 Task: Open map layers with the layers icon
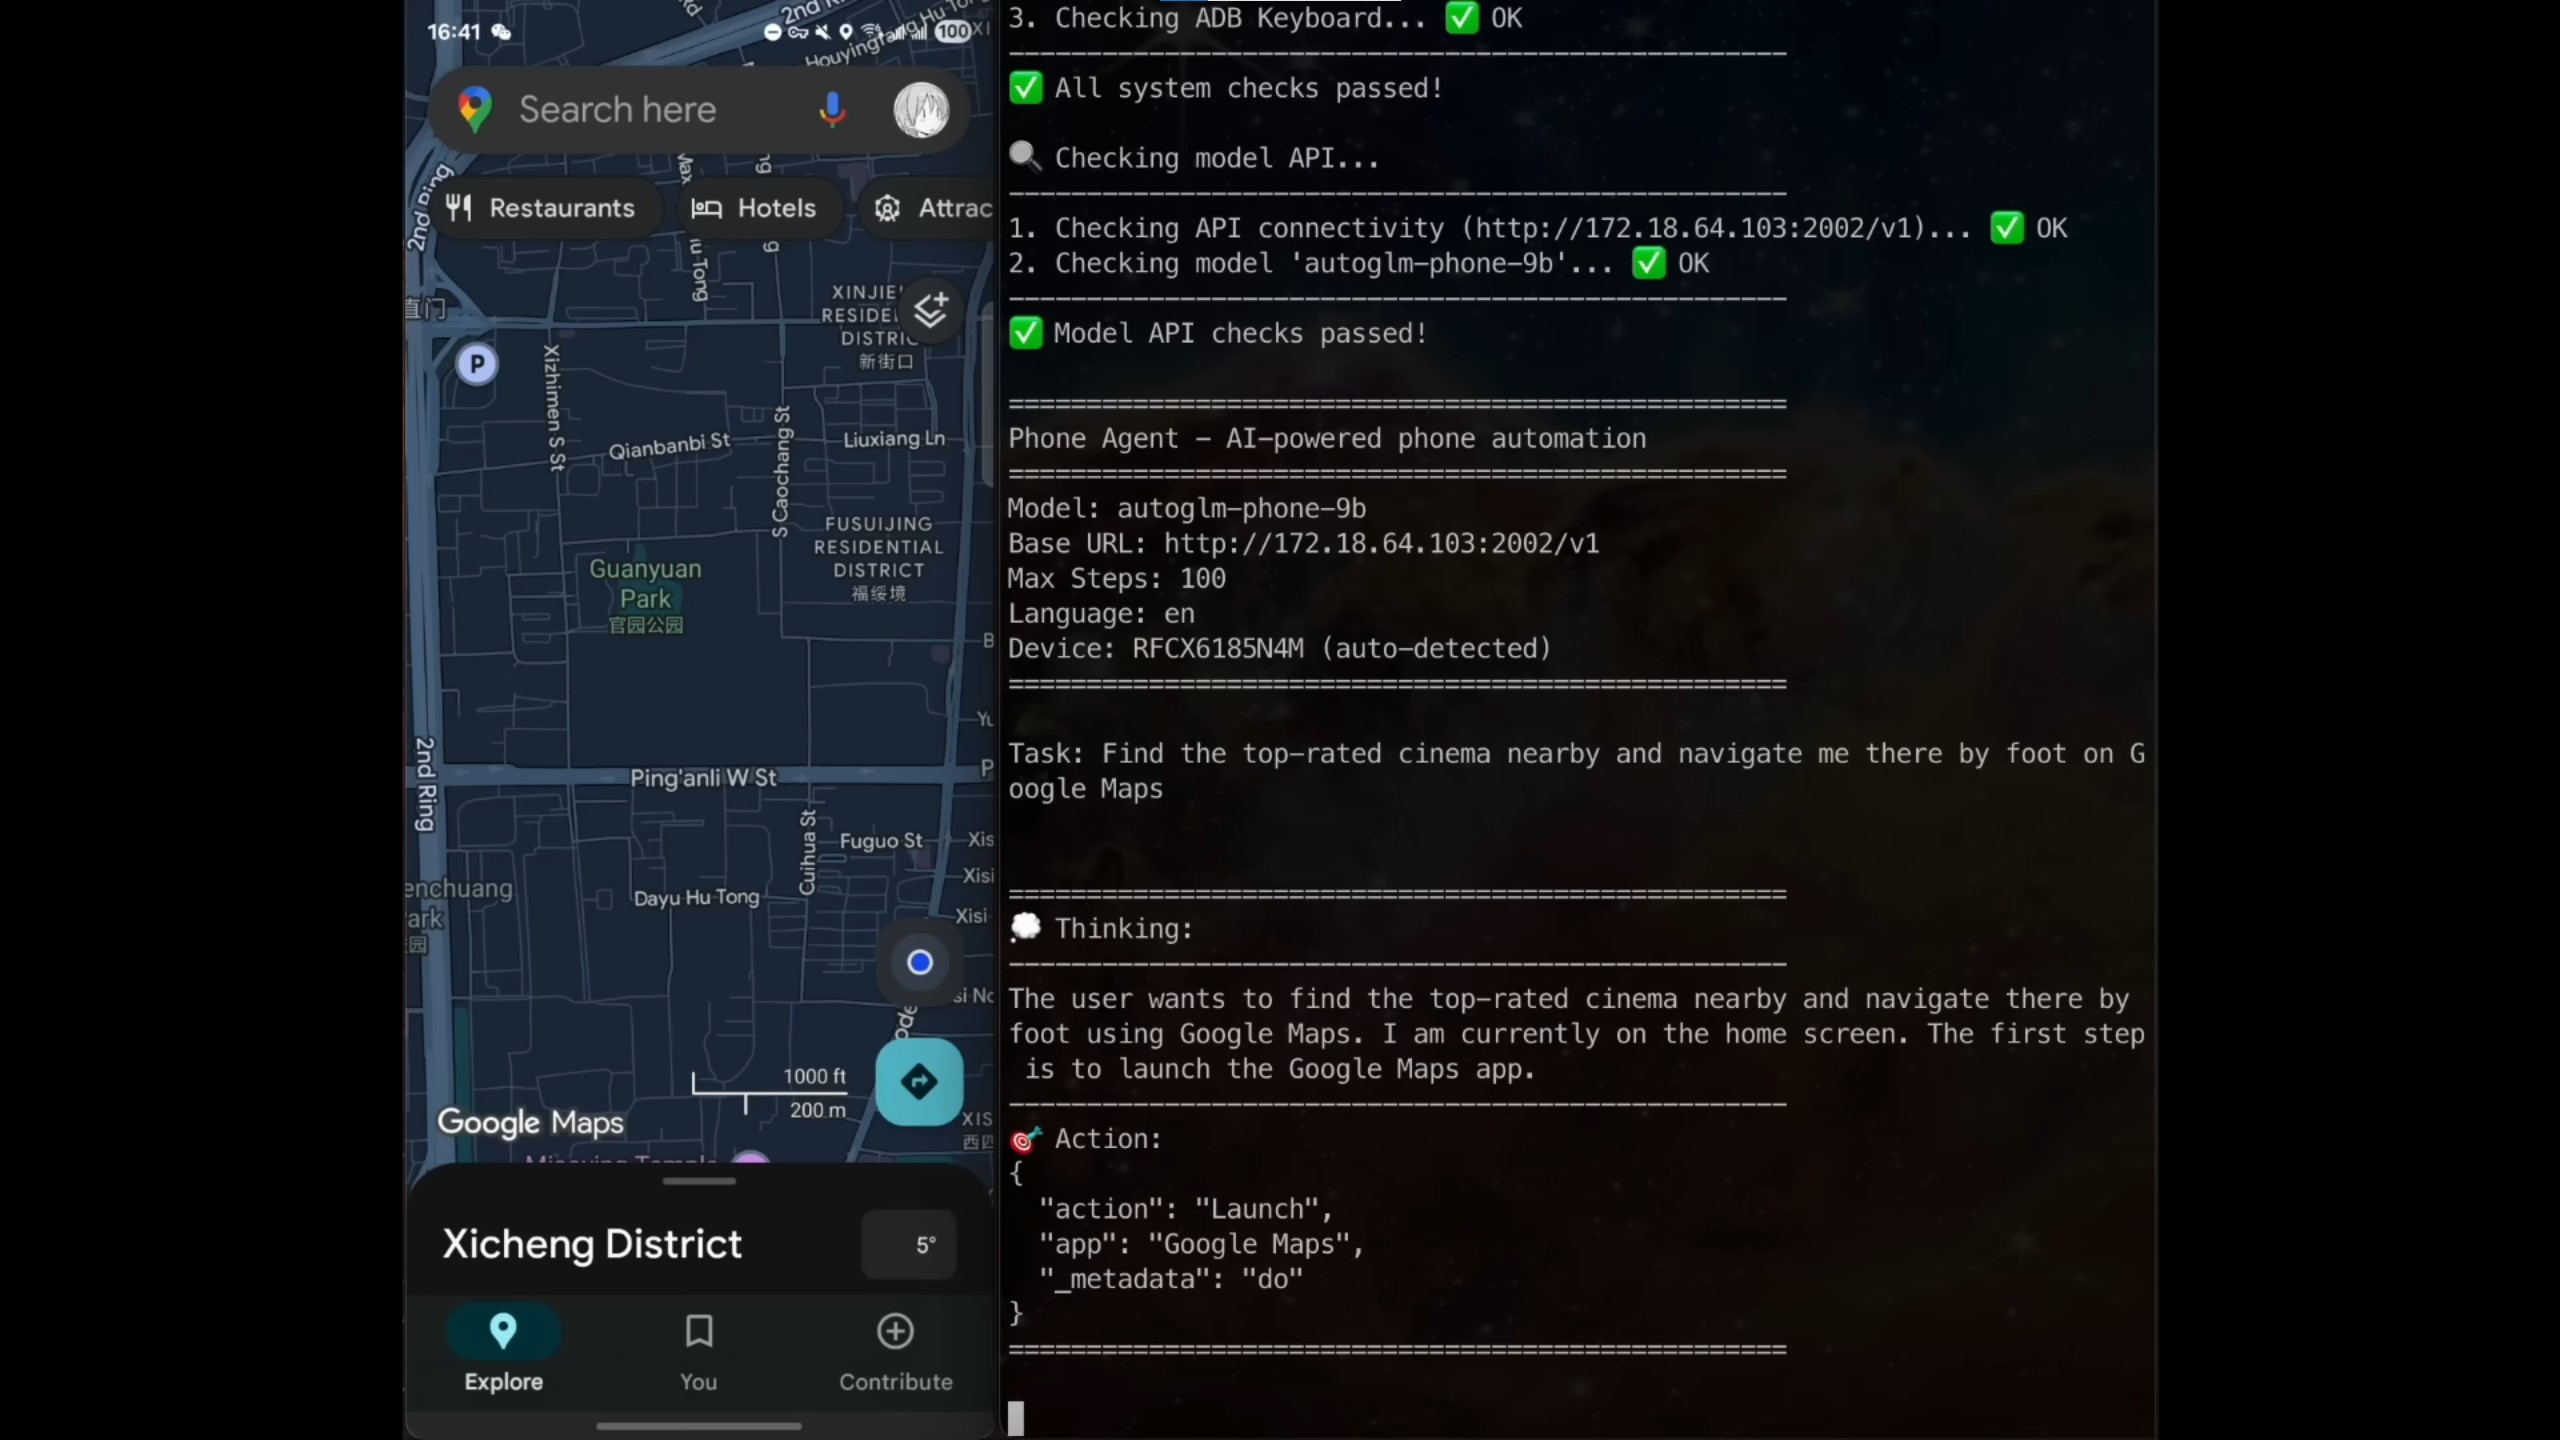[x=929, y=311]
